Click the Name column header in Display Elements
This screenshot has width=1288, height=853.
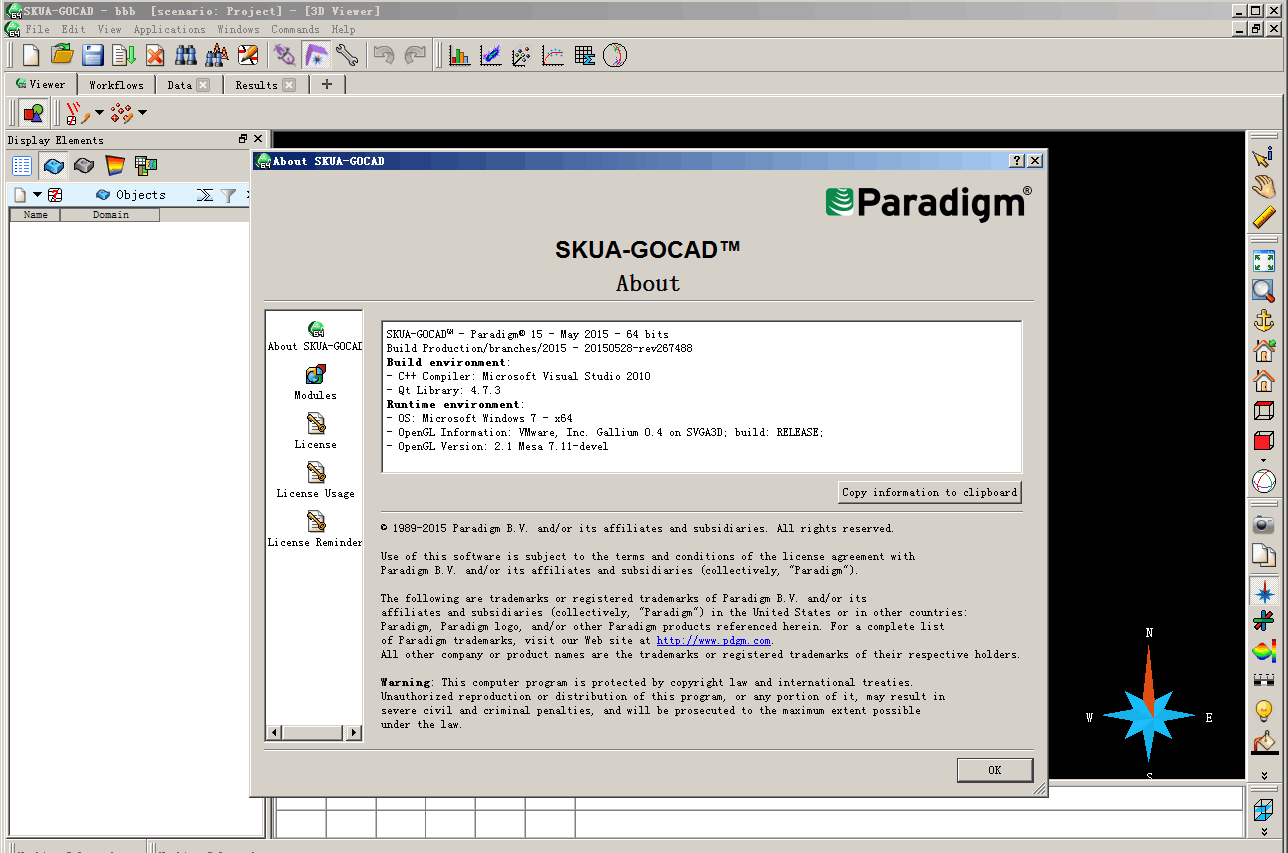click(x=35, y=215)
